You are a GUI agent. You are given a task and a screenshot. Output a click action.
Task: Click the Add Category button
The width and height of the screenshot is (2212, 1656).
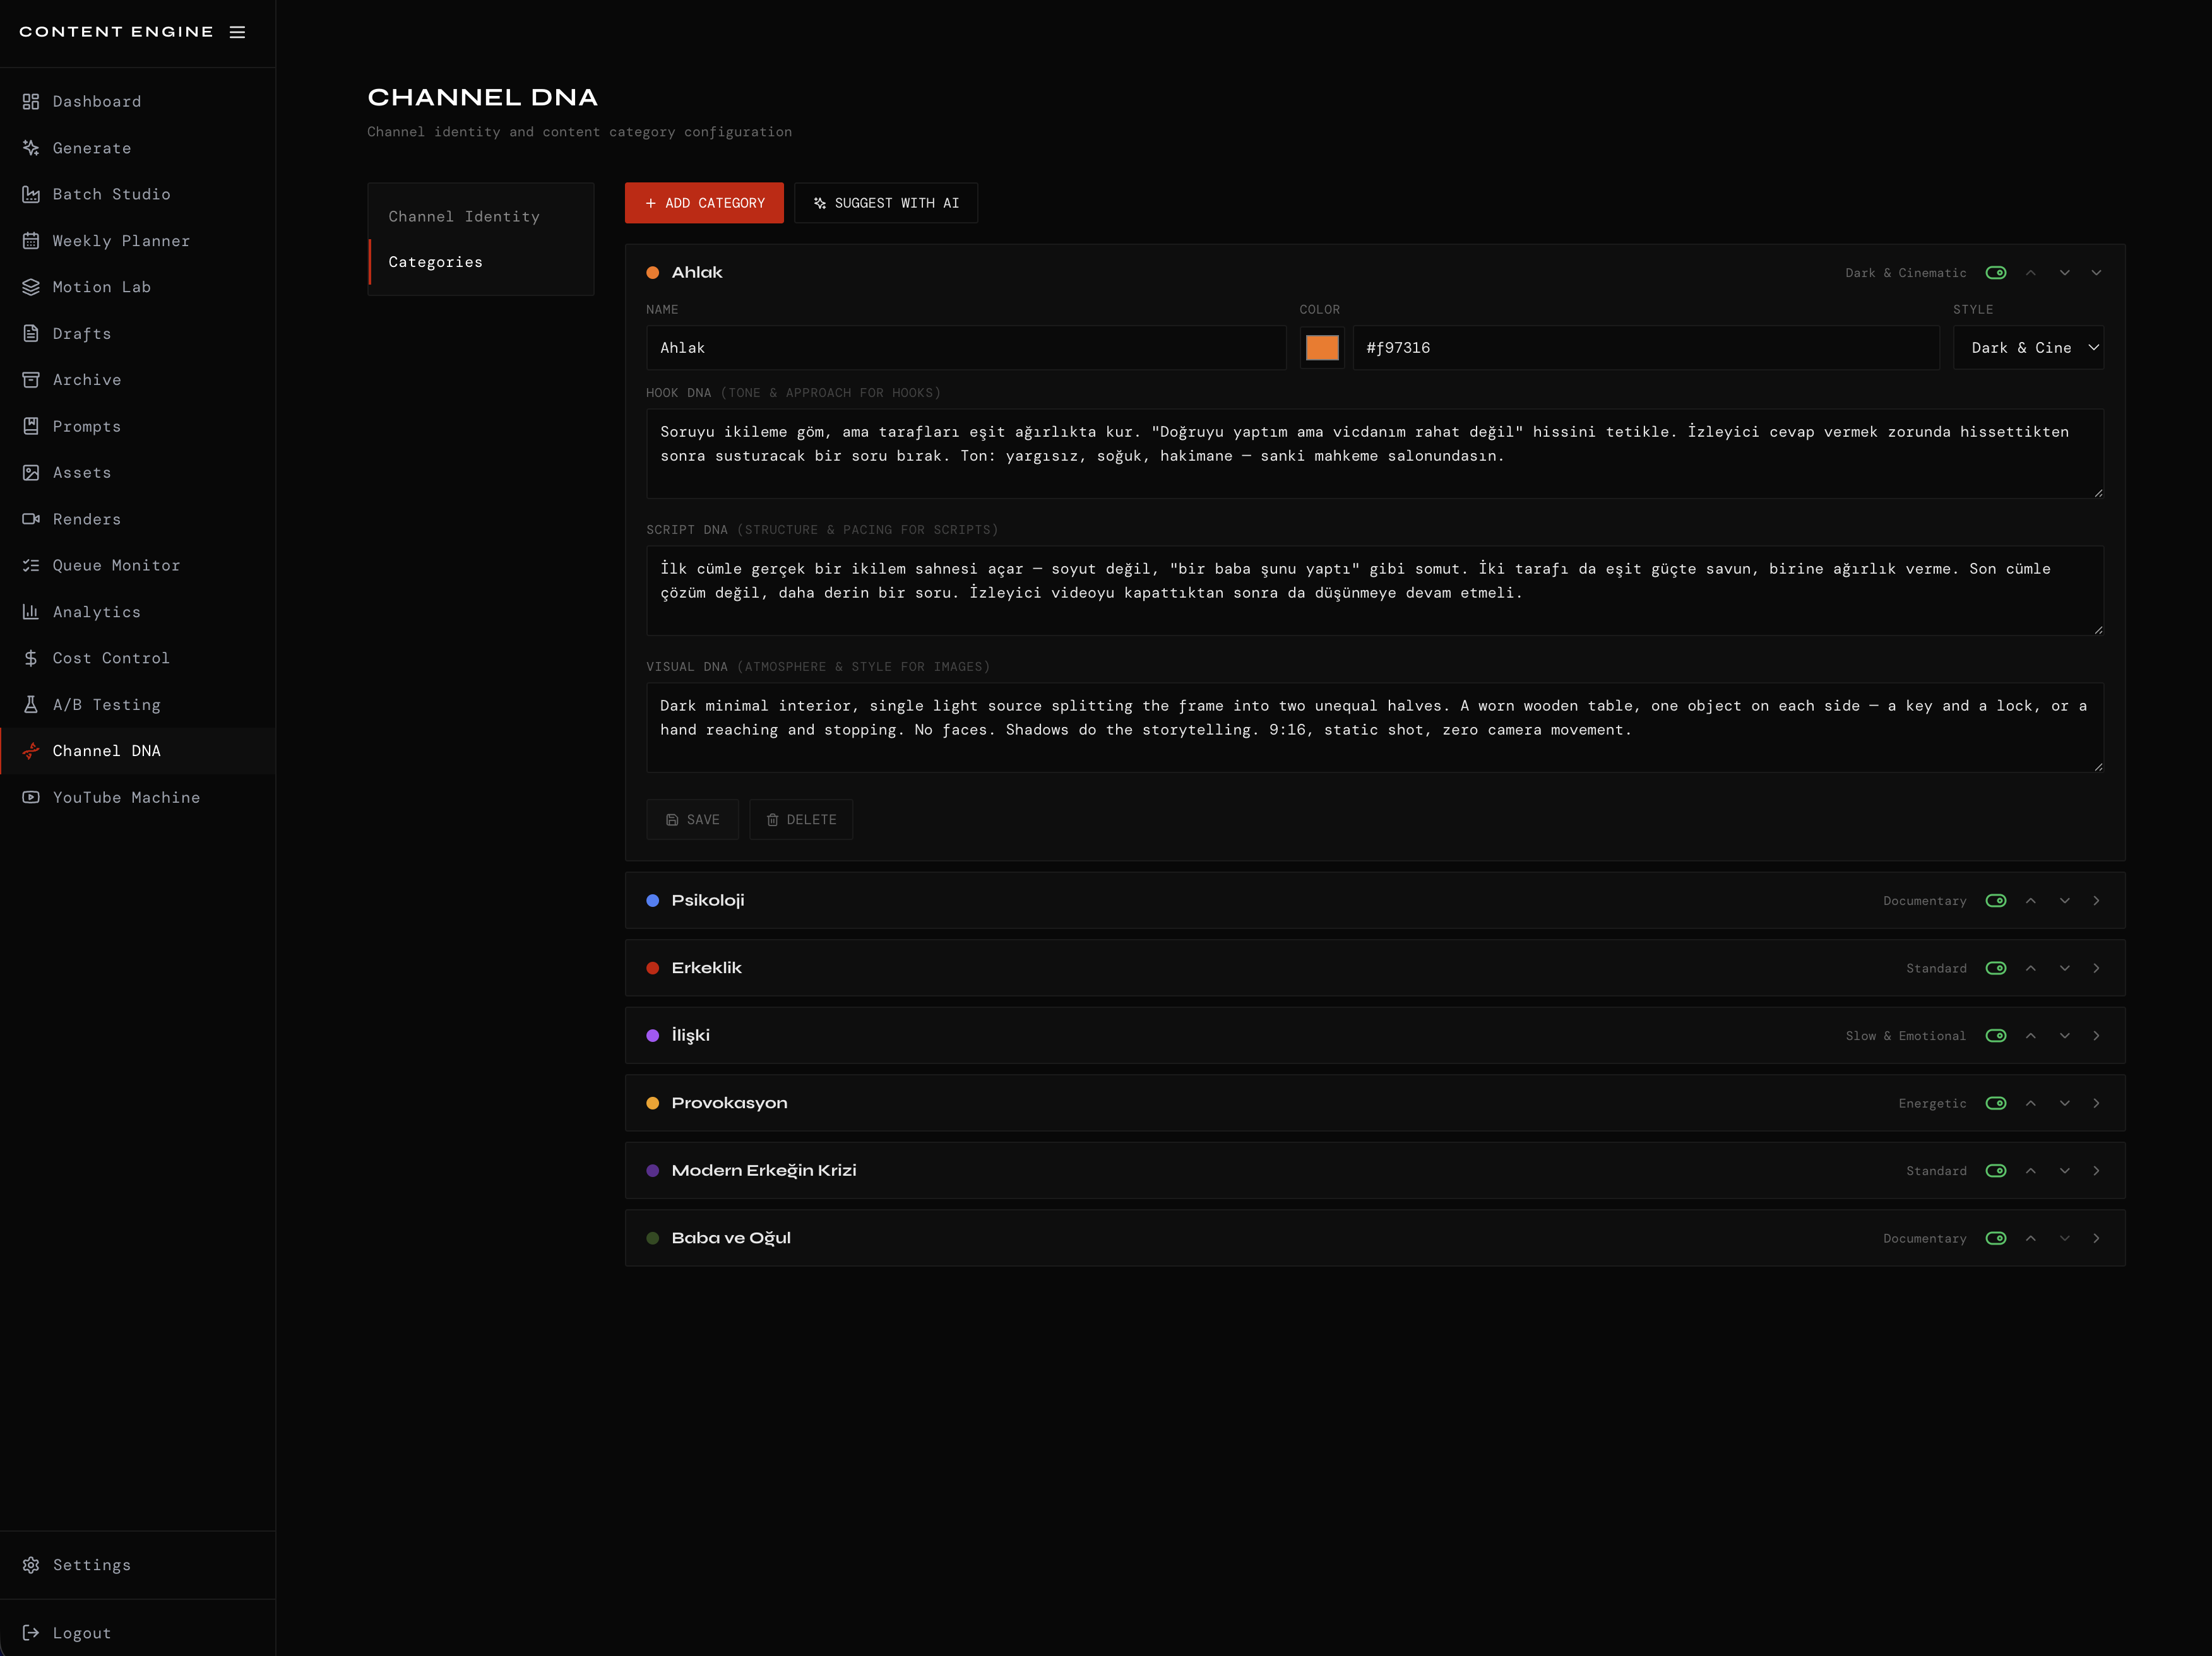point(704,203)
